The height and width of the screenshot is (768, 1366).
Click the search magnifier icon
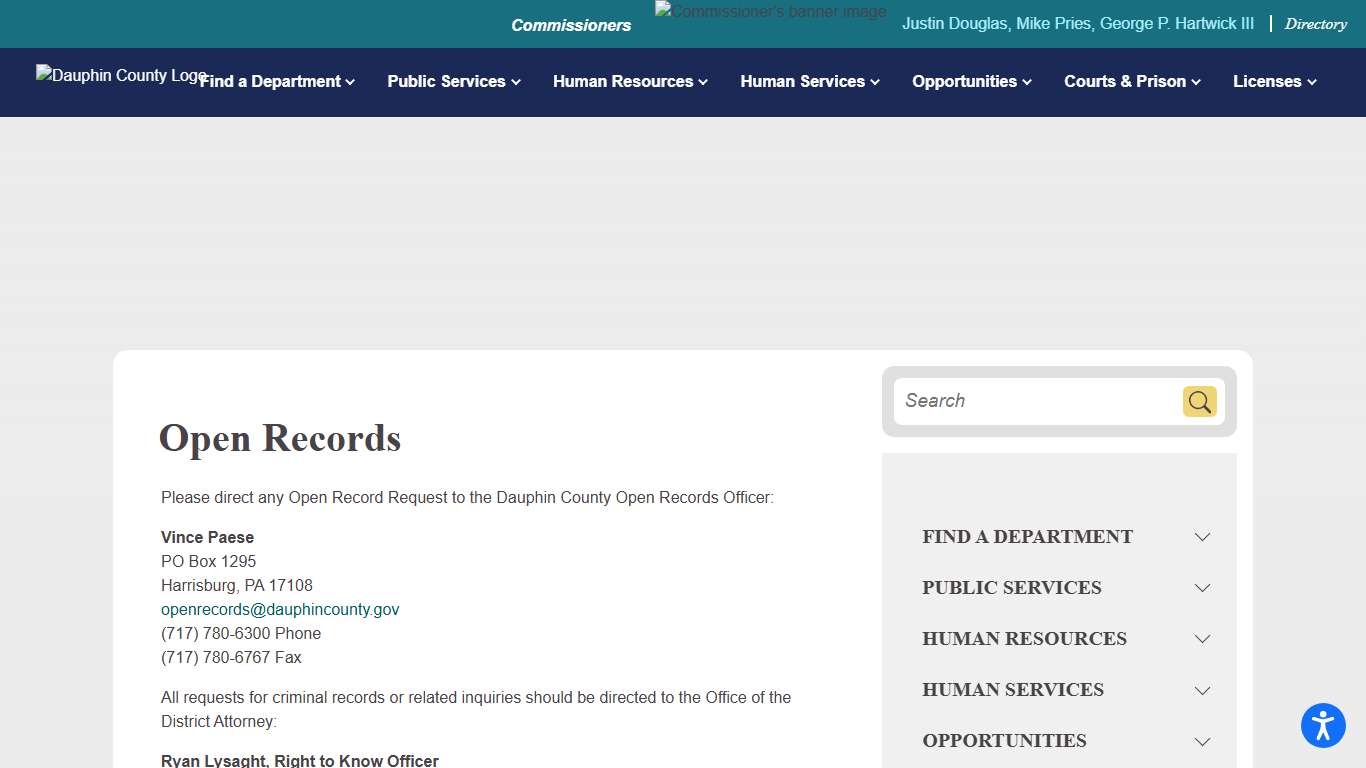[x=1199, y=401]
